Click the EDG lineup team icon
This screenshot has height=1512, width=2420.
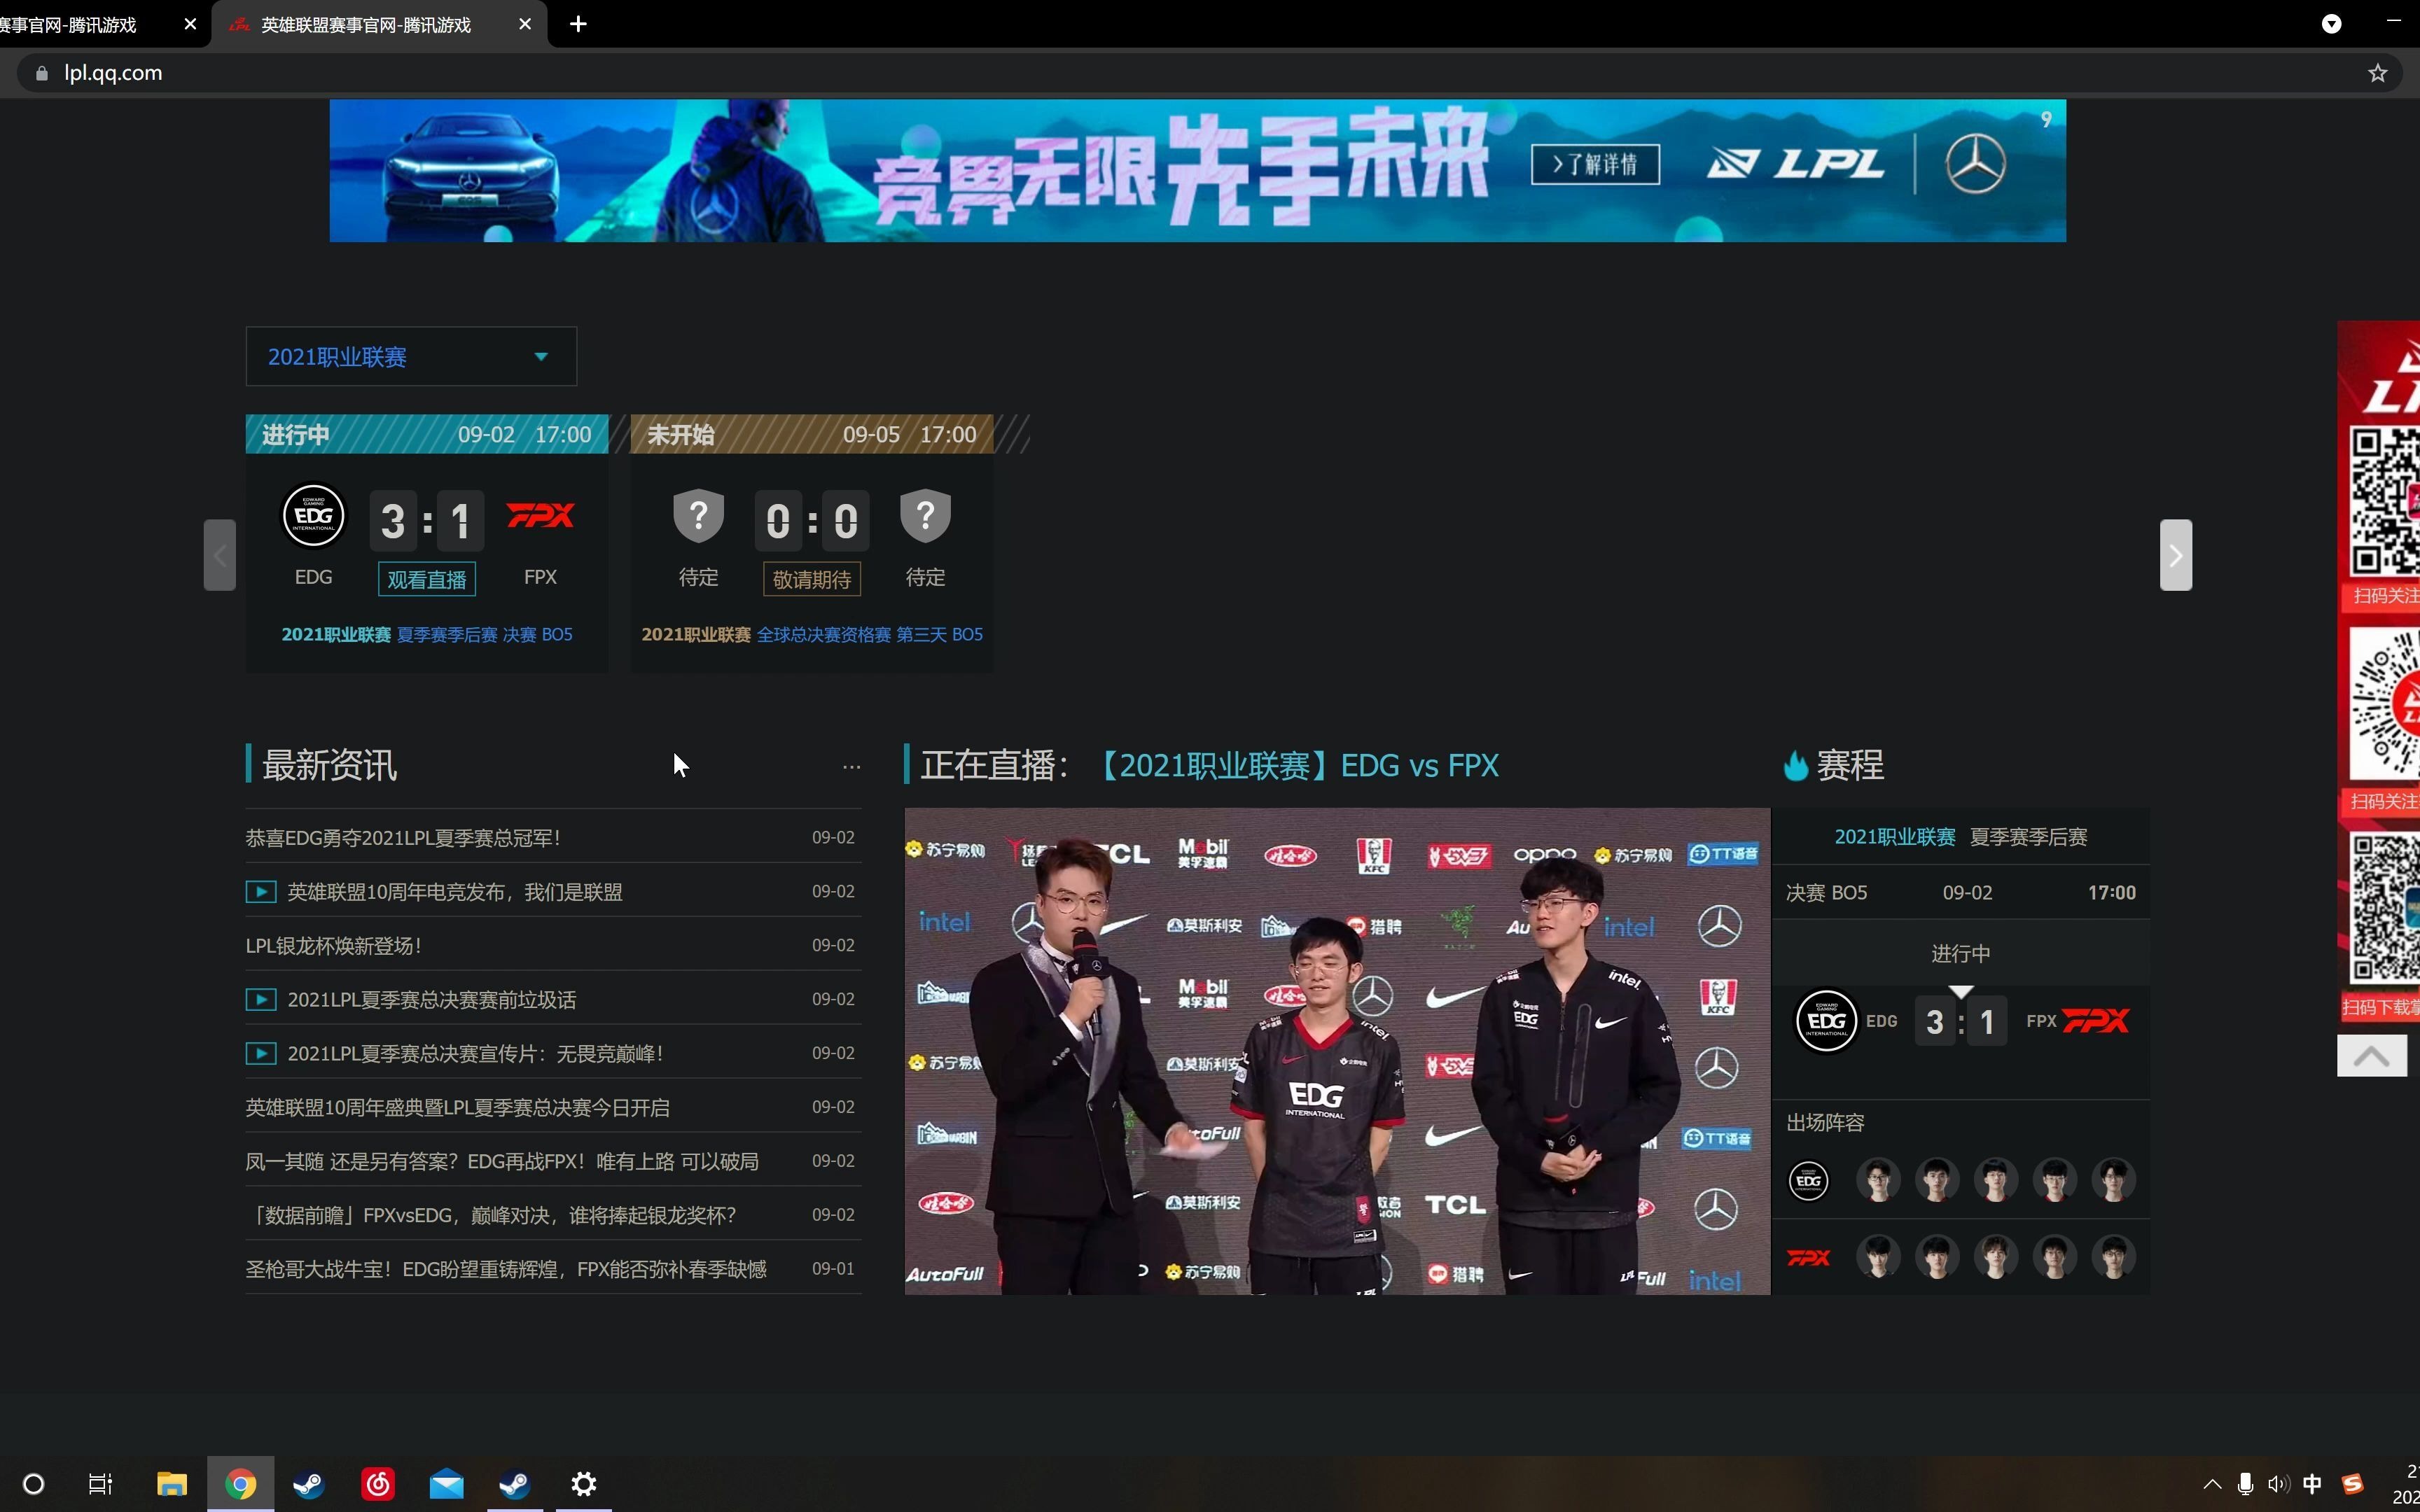click(1808, 1181)
